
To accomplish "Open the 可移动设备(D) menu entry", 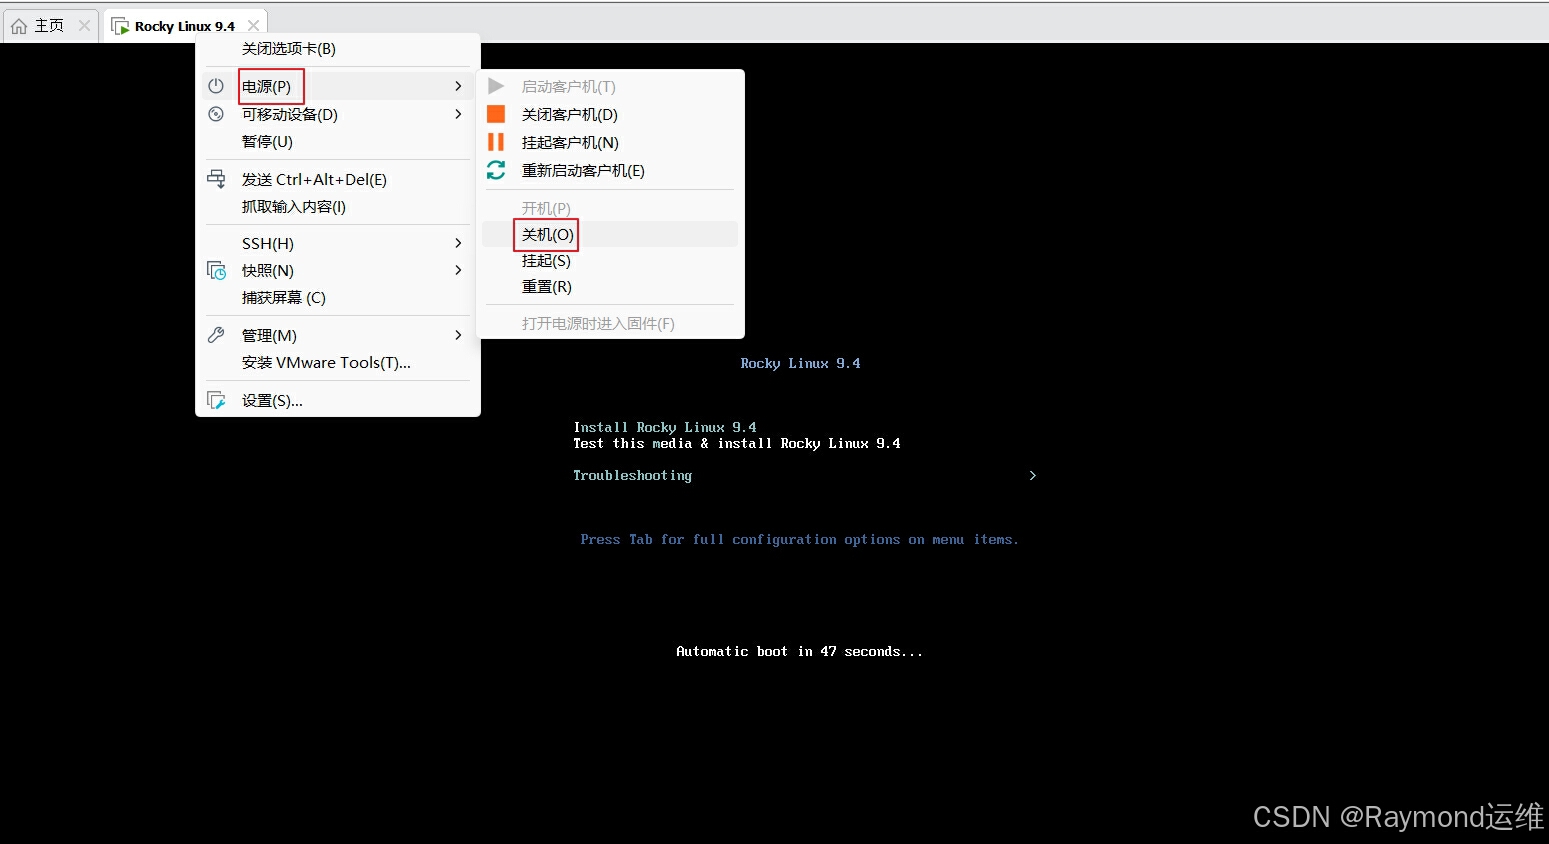I will [338, 114].
